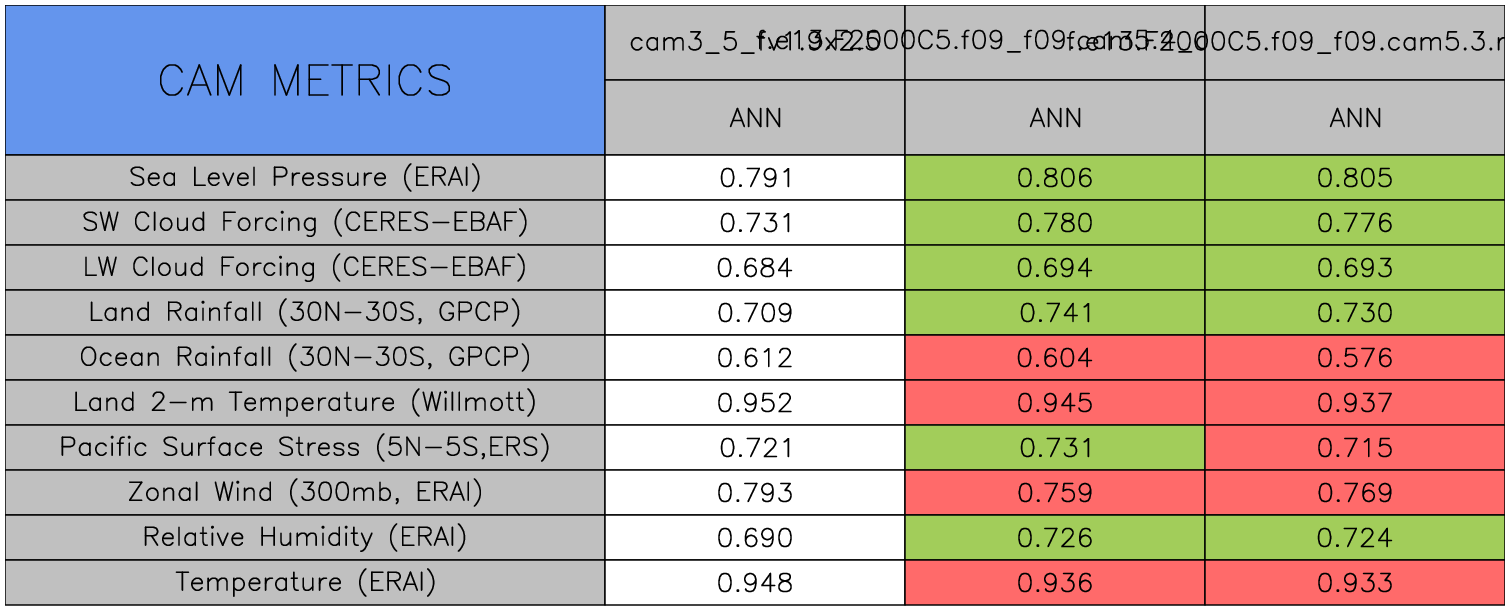Click the SW Cloud Forcing (CERES-EBAF) label
The image size is (1510, 611).
tap(305, 223)
